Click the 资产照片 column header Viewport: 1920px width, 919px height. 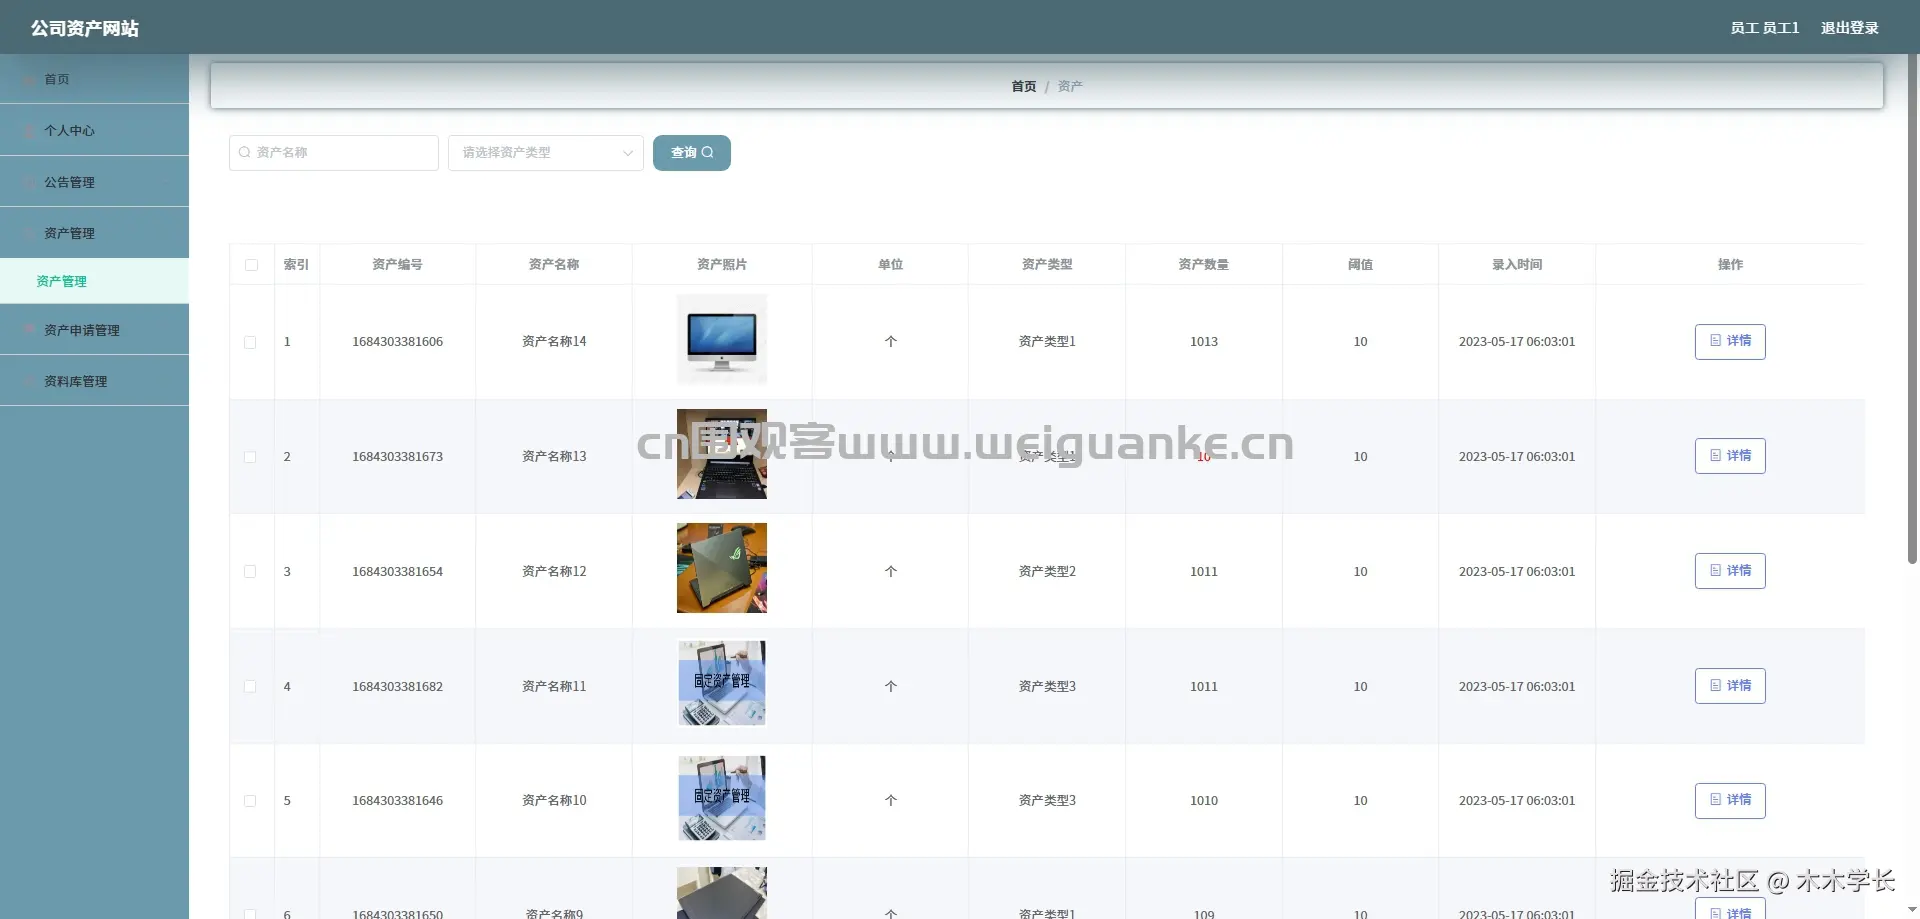[x=722, y=265]
